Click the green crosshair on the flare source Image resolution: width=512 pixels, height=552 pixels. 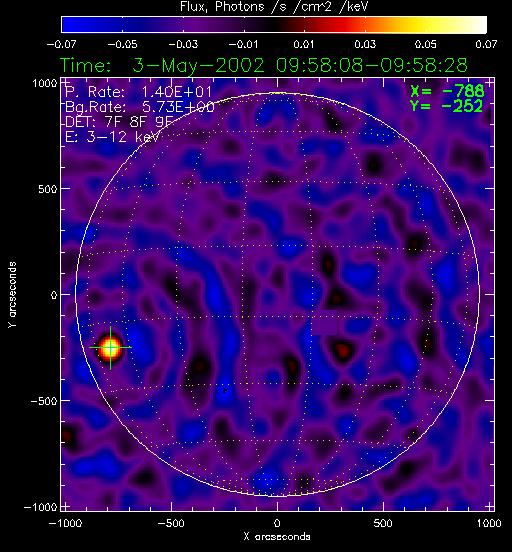[110, 347]
